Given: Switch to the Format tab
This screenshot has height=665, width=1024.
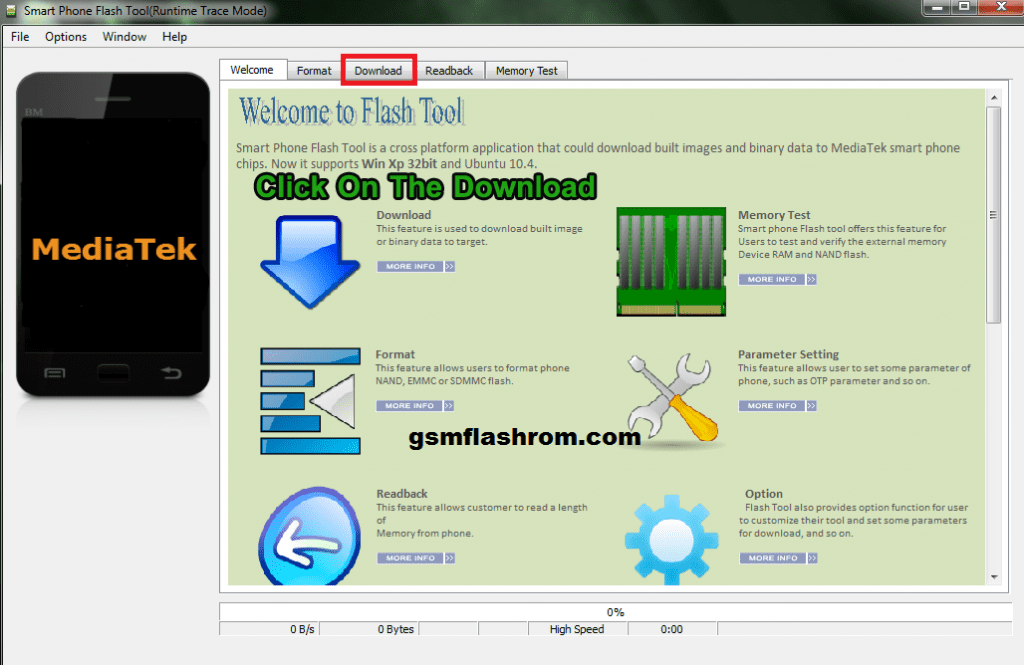Looking at the screenshot, I should pos(314,71).
